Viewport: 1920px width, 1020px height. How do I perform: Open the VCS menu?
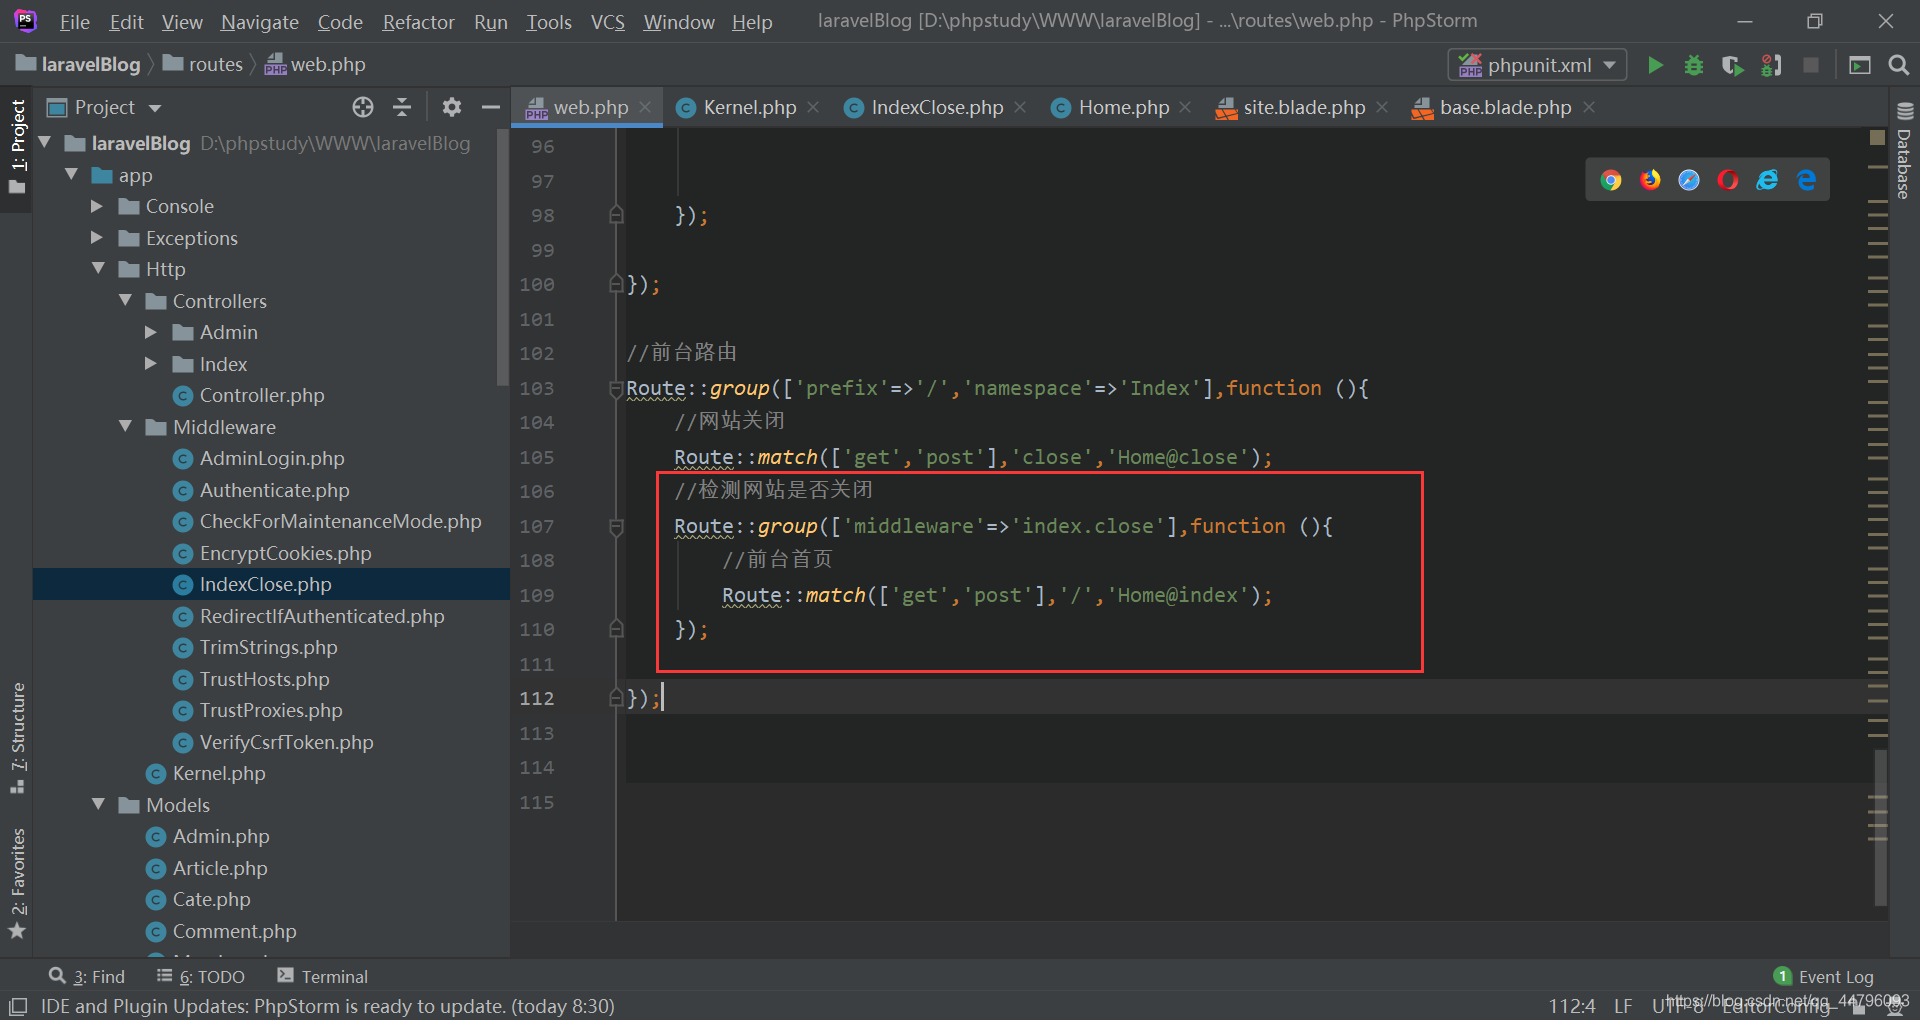(x=607, y=21)
